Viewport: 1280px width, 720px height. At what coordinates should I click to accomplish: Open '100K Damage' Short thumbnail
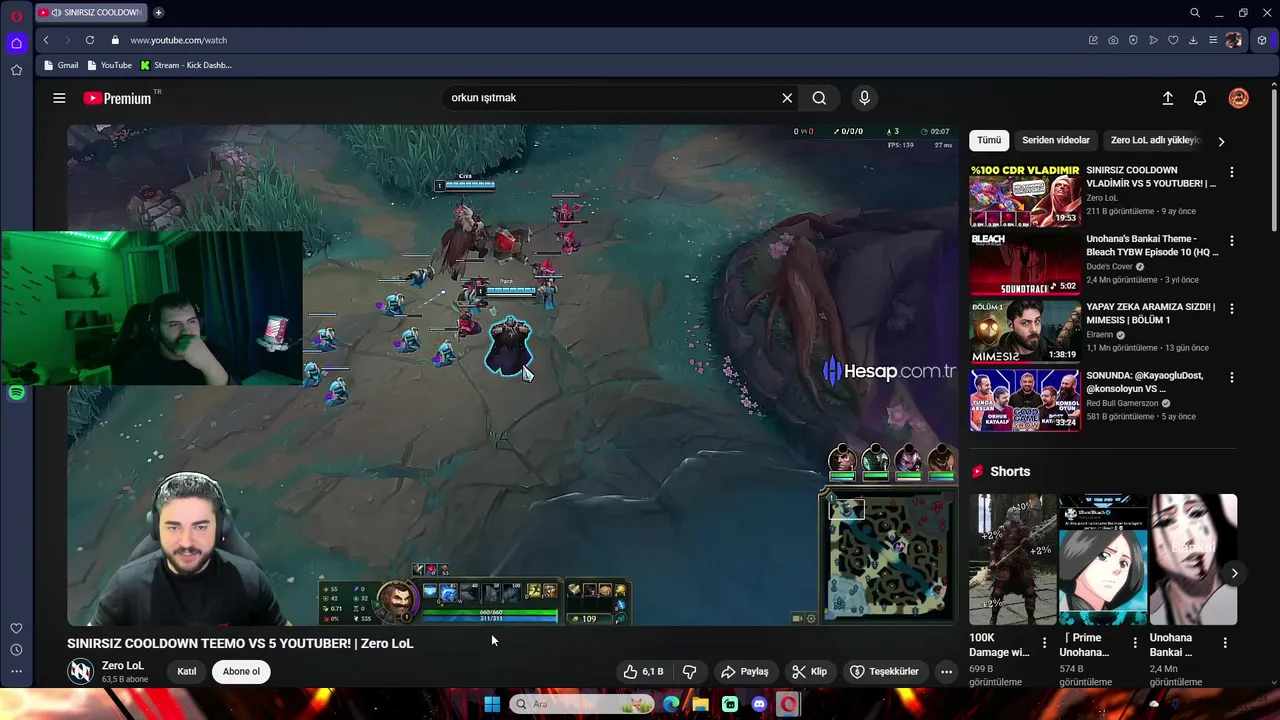(1012, 559)
